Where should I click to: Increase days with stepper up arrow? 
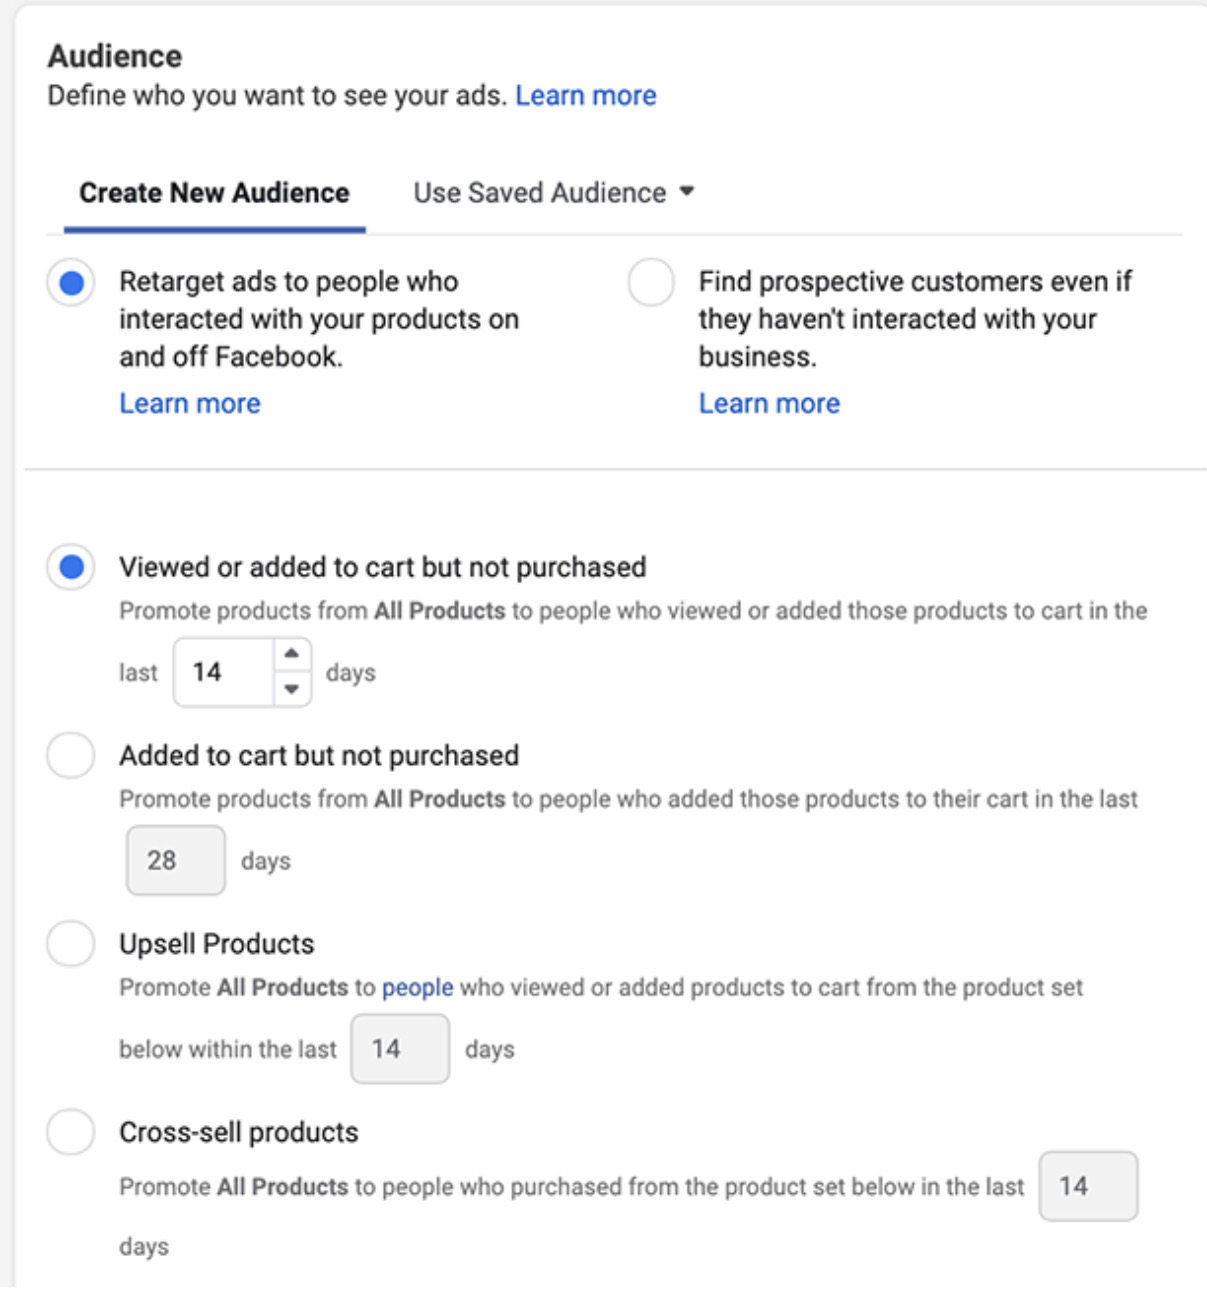(291, 654)
